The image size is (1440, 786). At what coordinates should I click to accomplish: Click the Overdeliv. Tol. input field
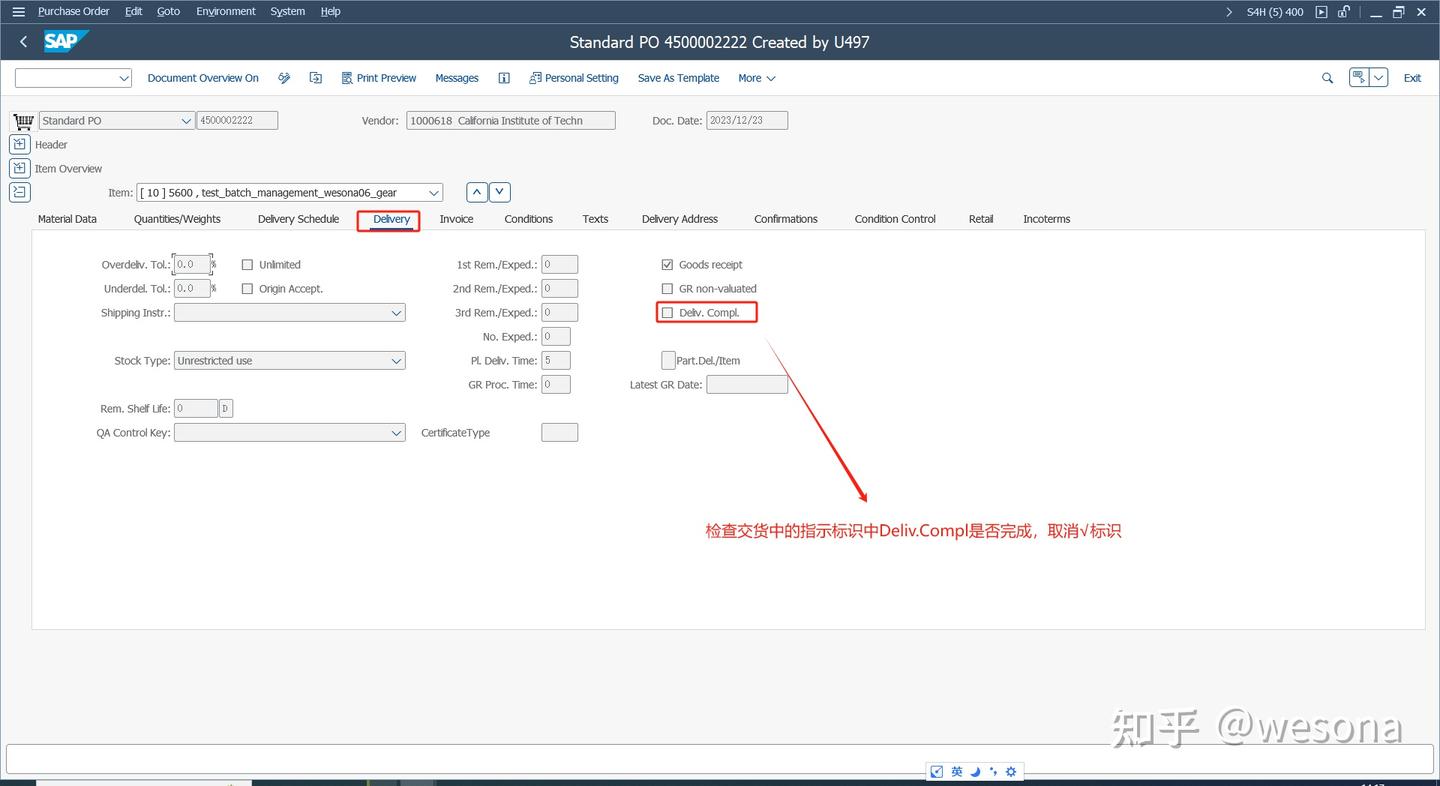click(x=192, y=265)
